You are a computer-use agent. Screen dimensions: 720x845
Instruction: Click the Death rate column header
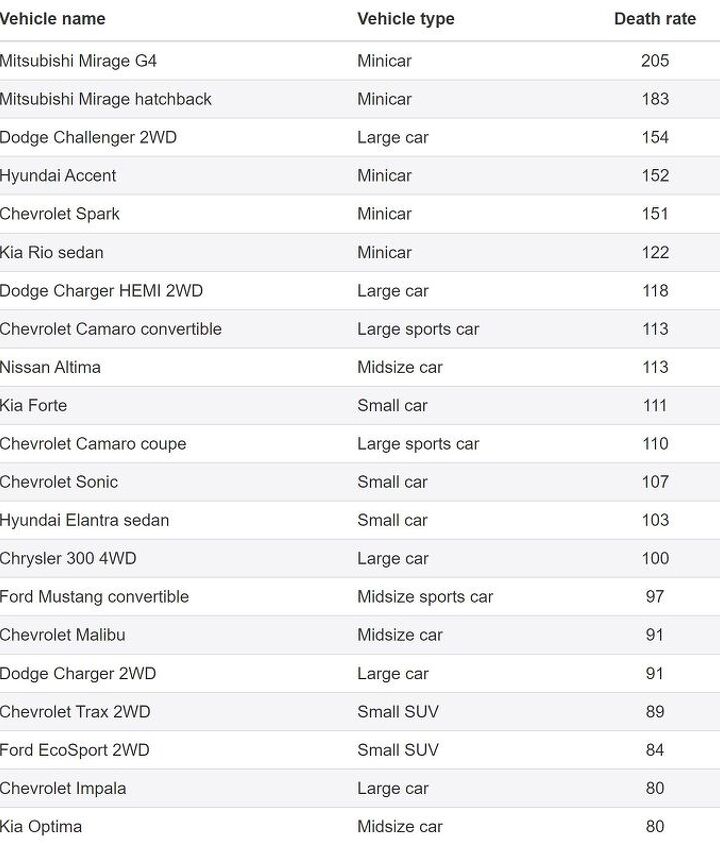654,19
